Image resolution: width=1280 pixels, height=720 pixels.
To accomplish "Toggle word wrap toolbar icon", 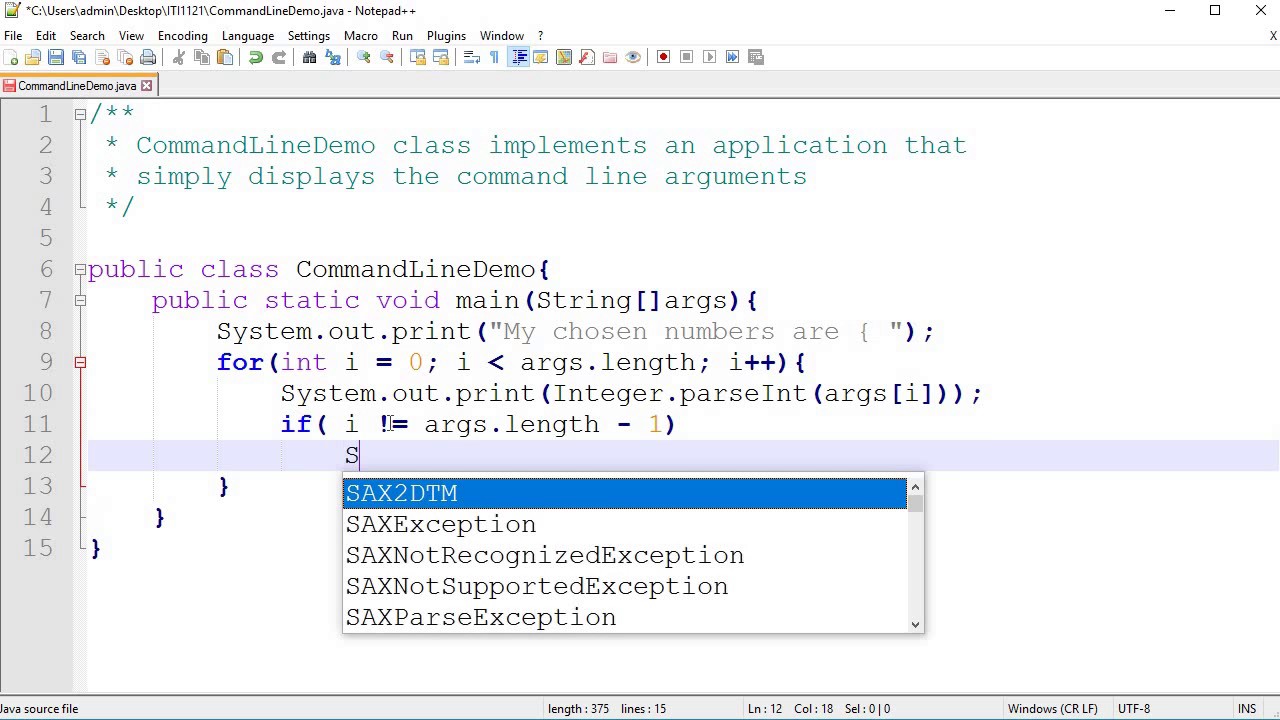I will coord(472,57).
